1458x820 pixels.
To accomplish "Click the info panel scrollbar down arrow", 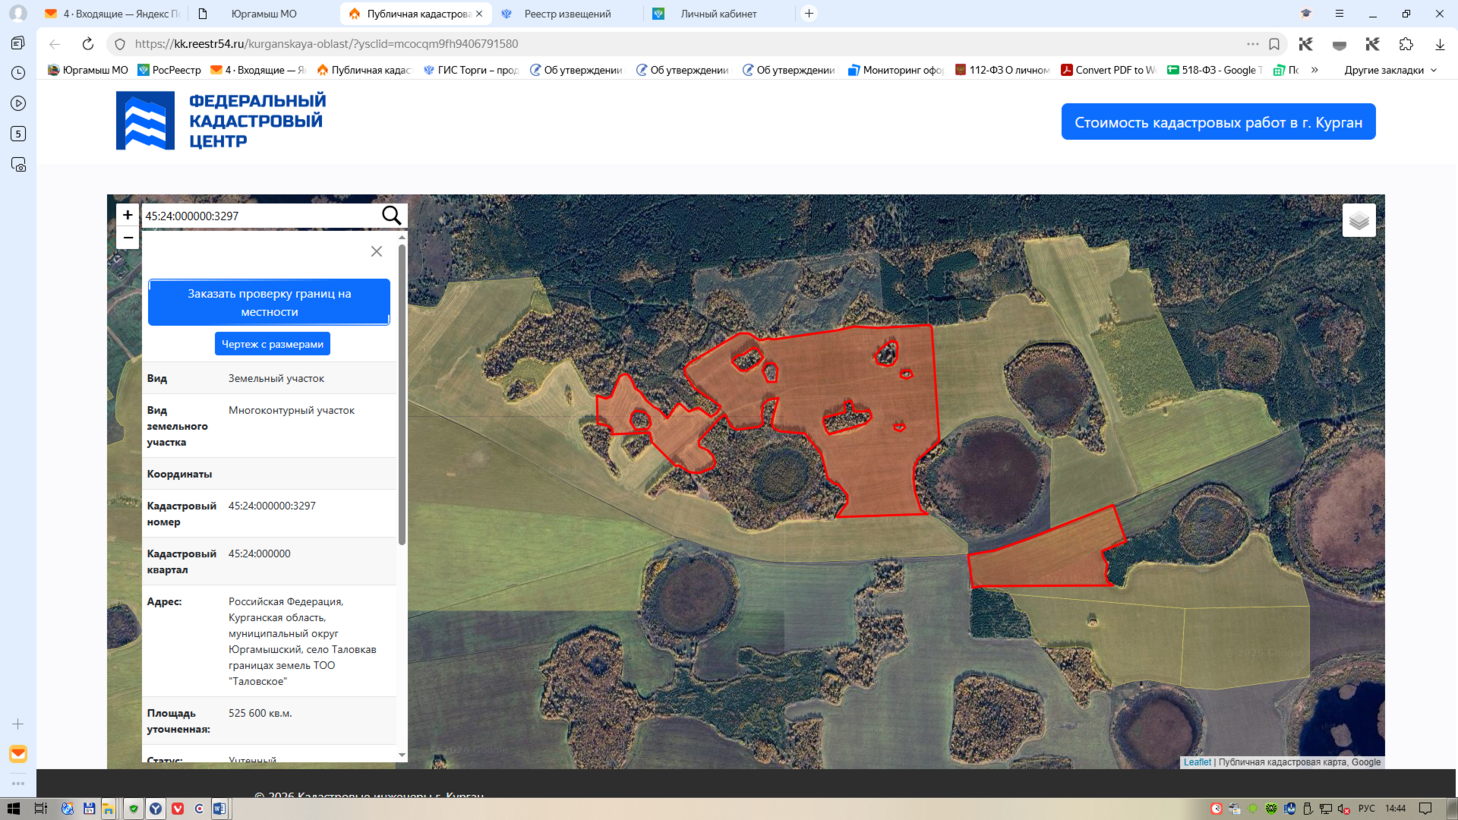I will coord(402,756).
